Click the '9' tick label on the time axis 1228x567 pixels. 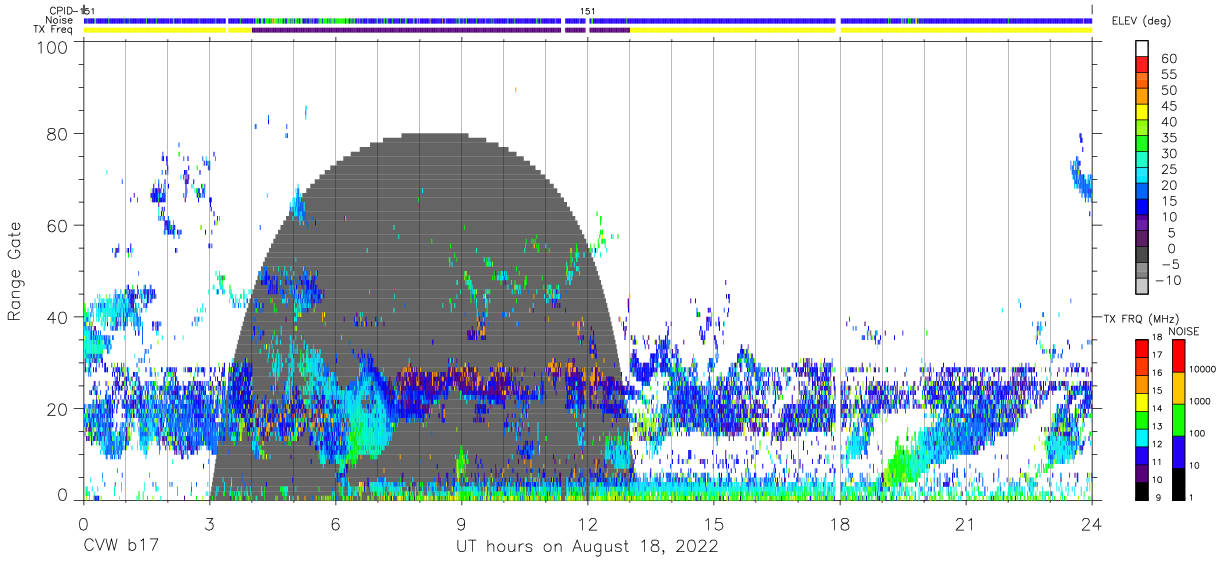point(461,524)
